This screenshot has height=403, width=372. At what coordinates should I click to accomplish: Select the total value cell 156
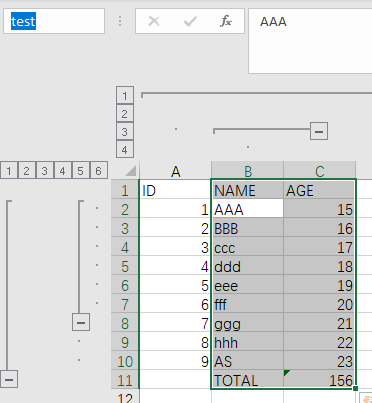point(320,380)
